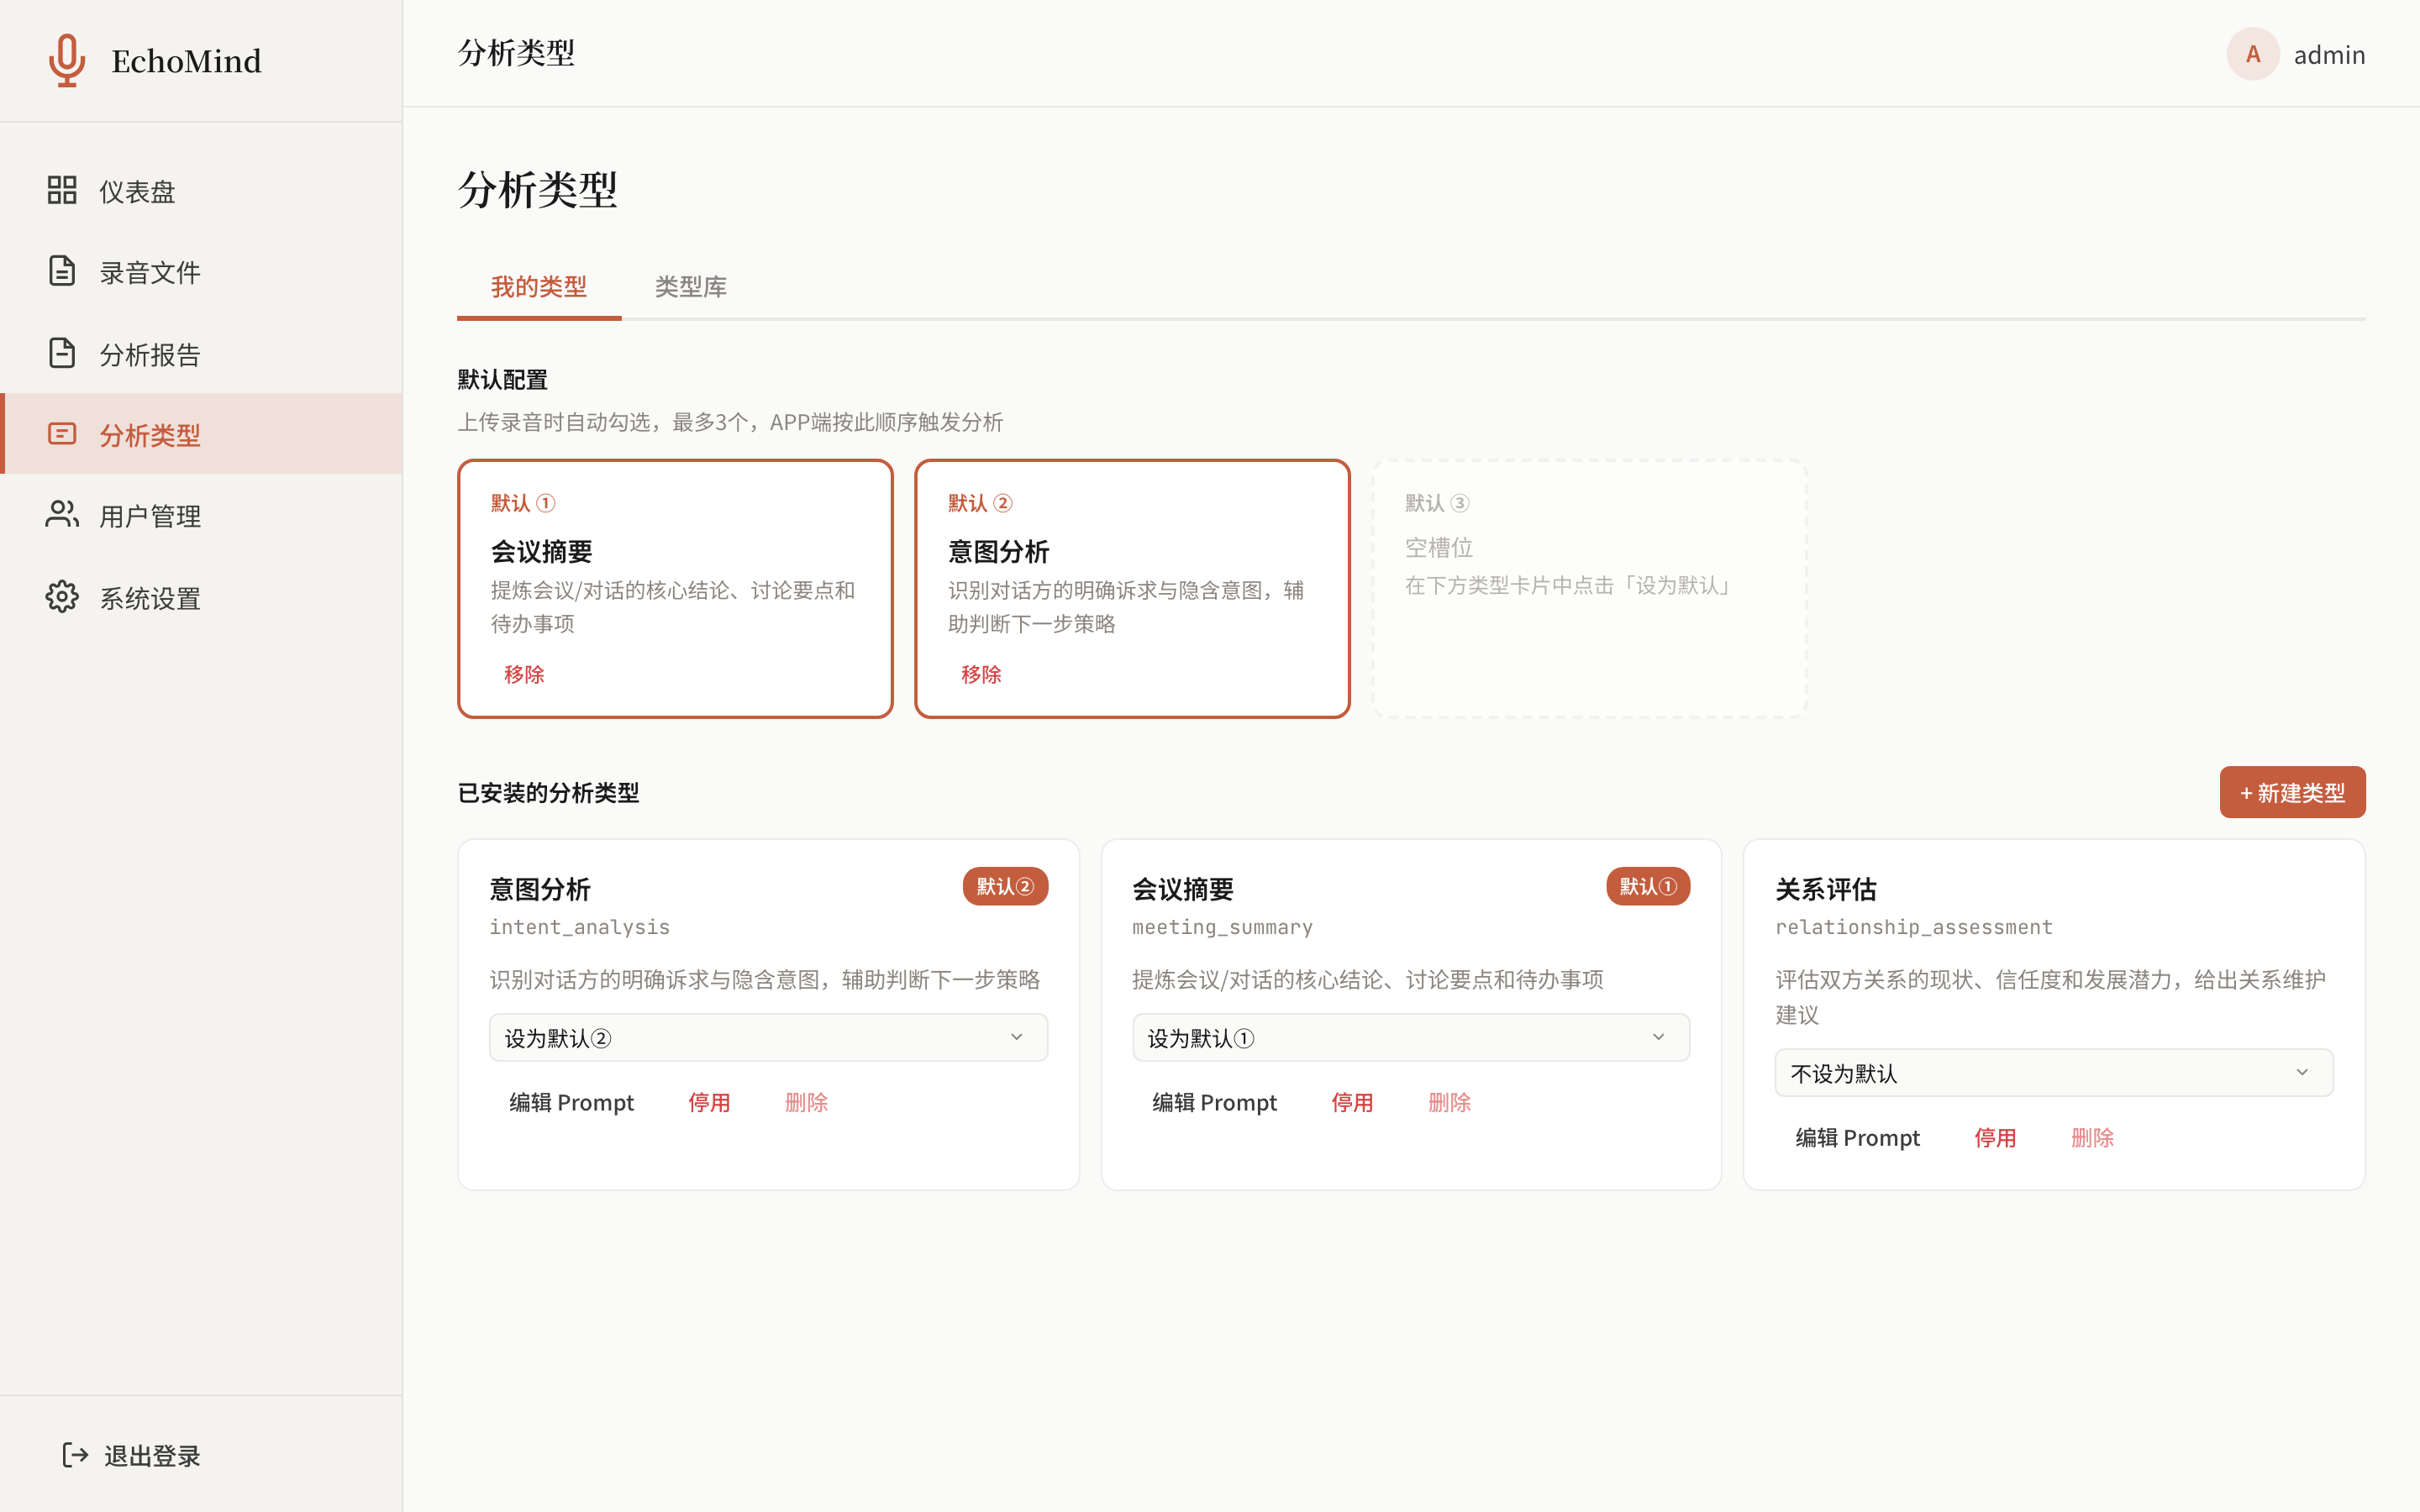Image resolution: width=2420 pixels, height=1512 pixels.
Task: Click the empty 默认 ③ slot
Action: (1589, 588)
